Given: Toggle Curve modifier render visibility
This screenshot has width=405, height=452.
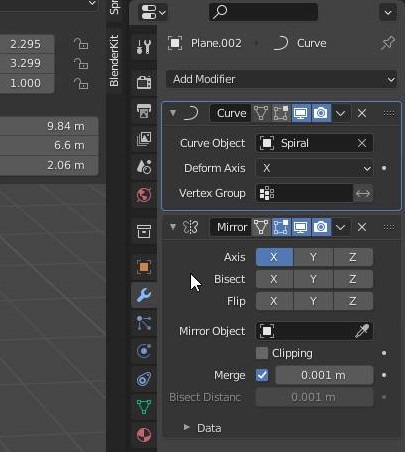Looking at the screenshot, I should pos(321,113).
